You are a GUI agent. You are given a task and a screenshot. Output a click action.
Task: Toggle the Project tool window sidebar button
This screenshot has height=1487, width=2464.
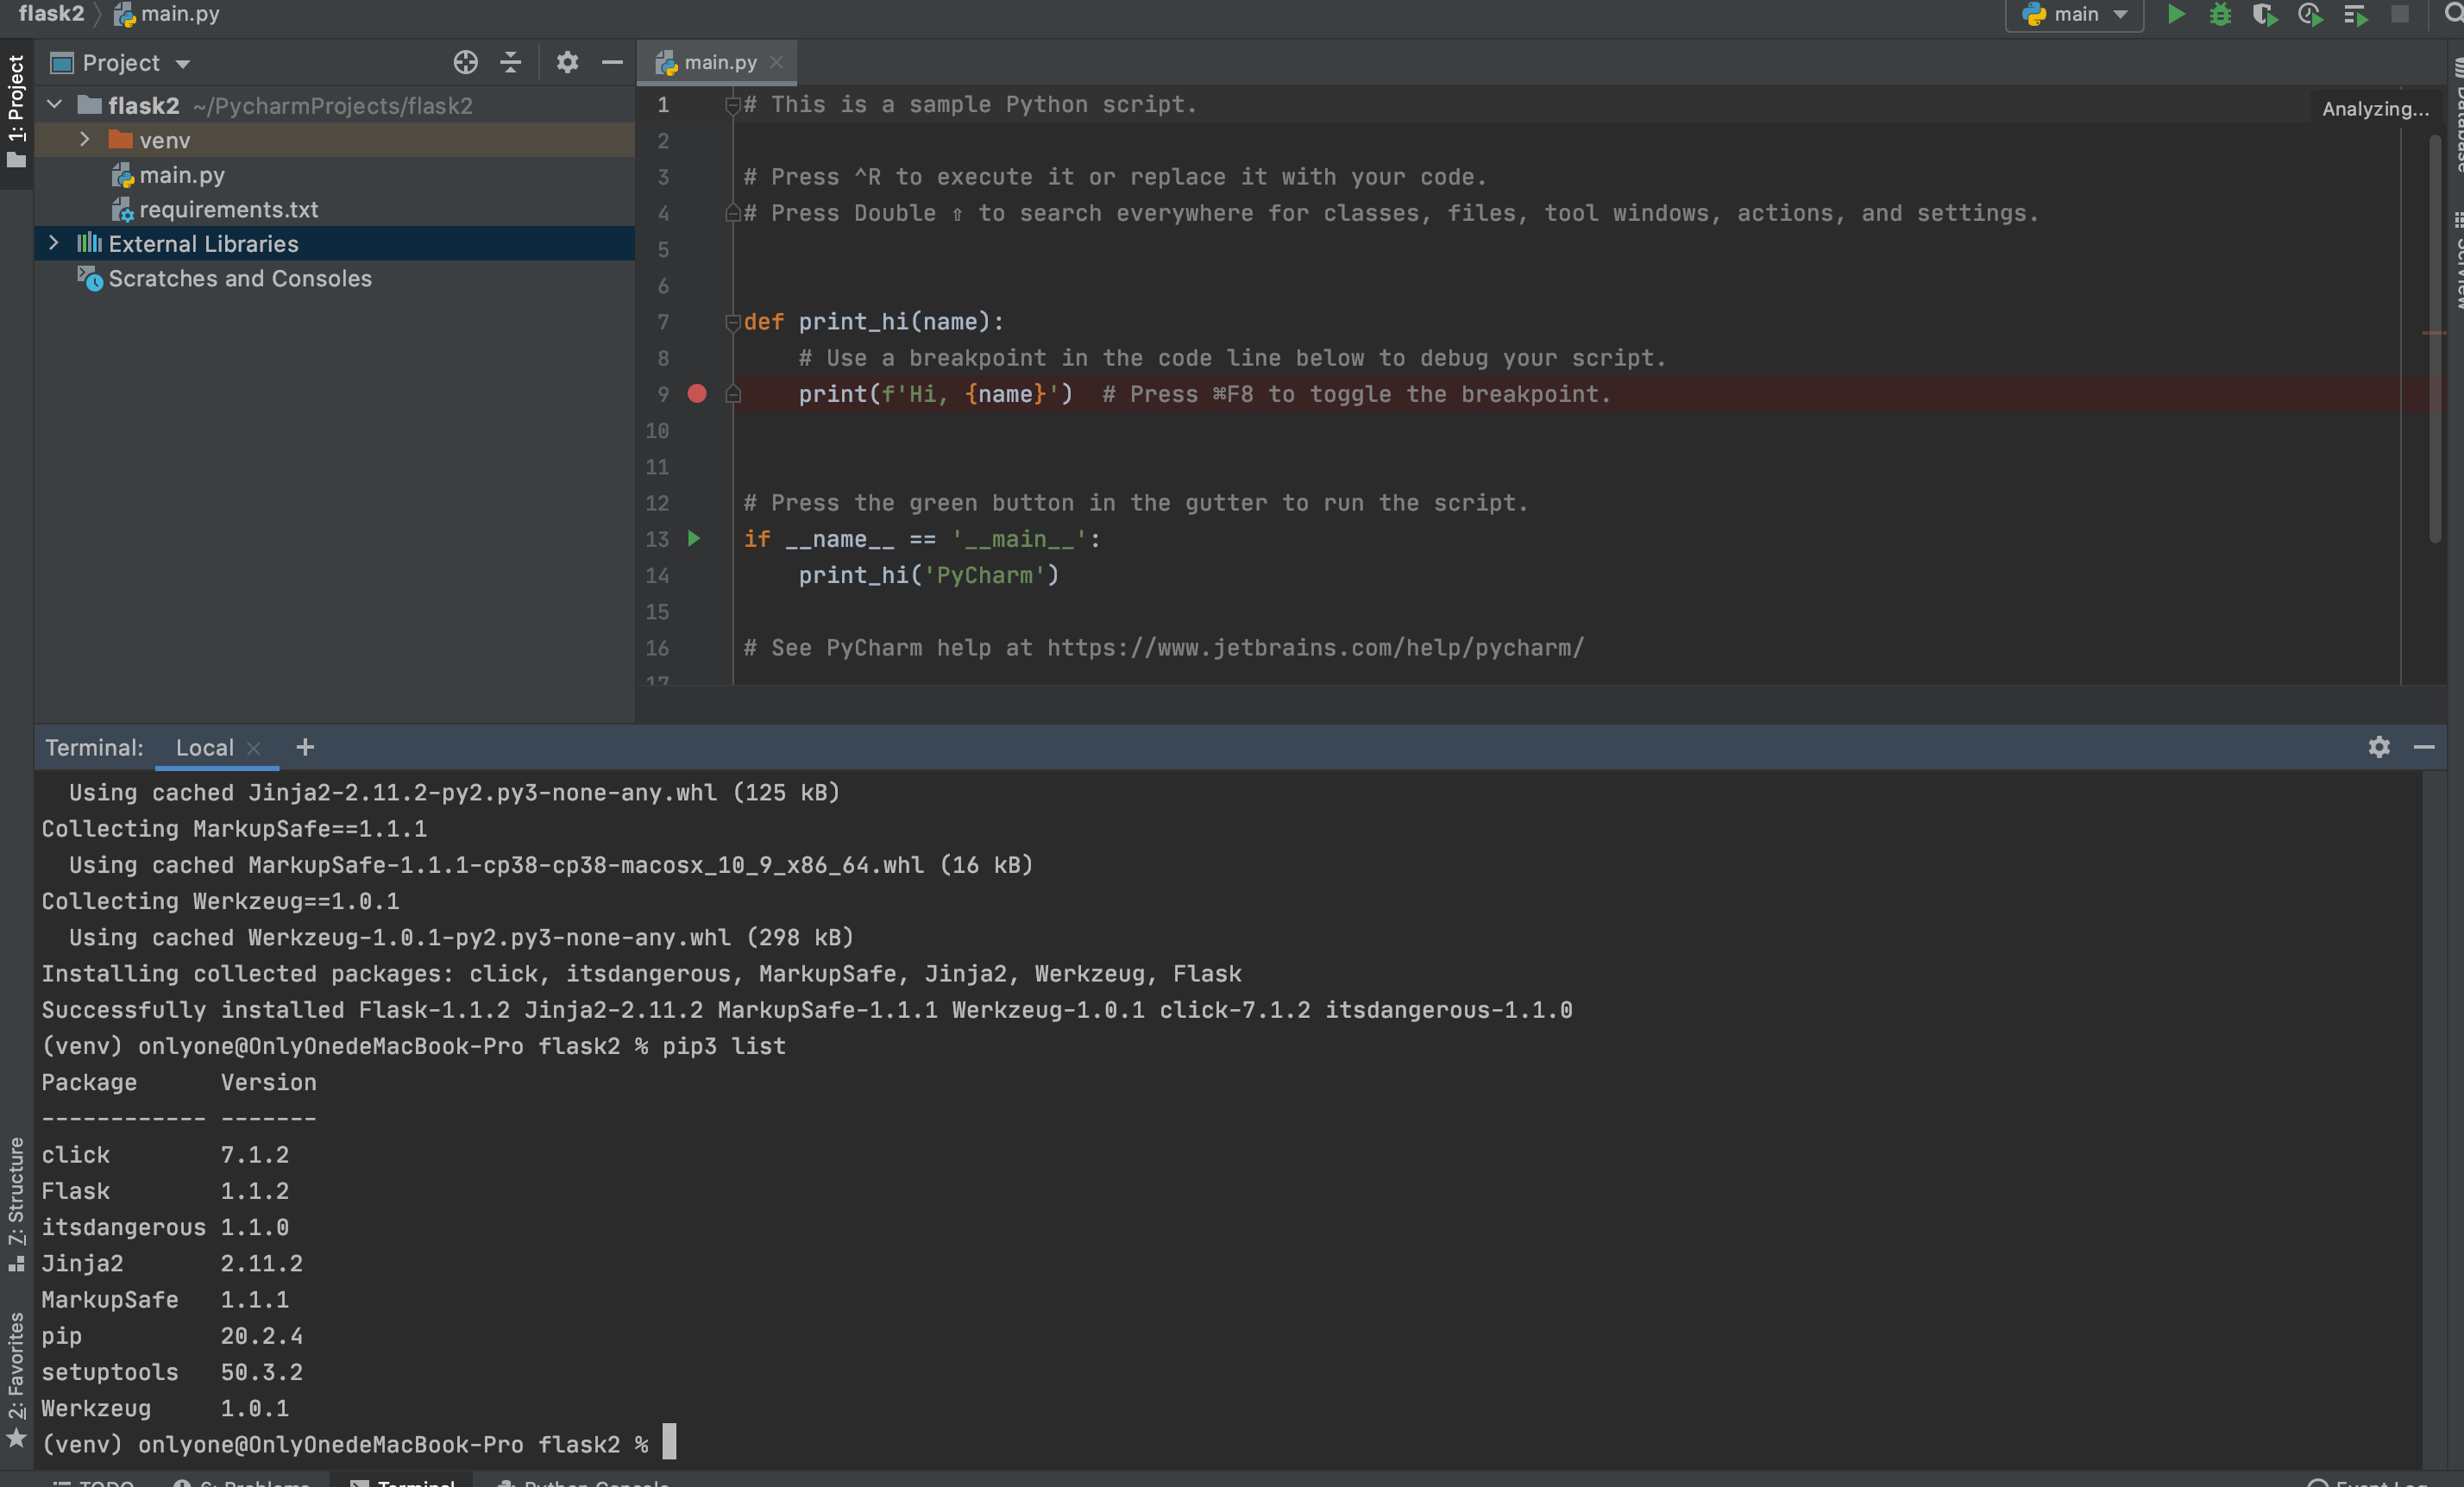(16, 110)
